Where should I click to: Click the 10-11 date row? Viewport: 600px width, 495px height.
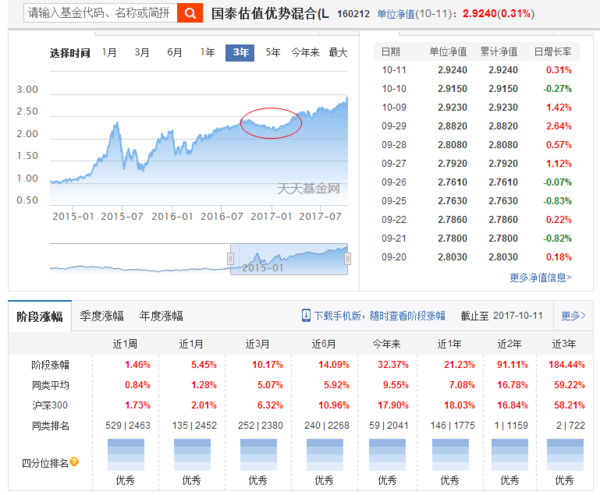476,70
